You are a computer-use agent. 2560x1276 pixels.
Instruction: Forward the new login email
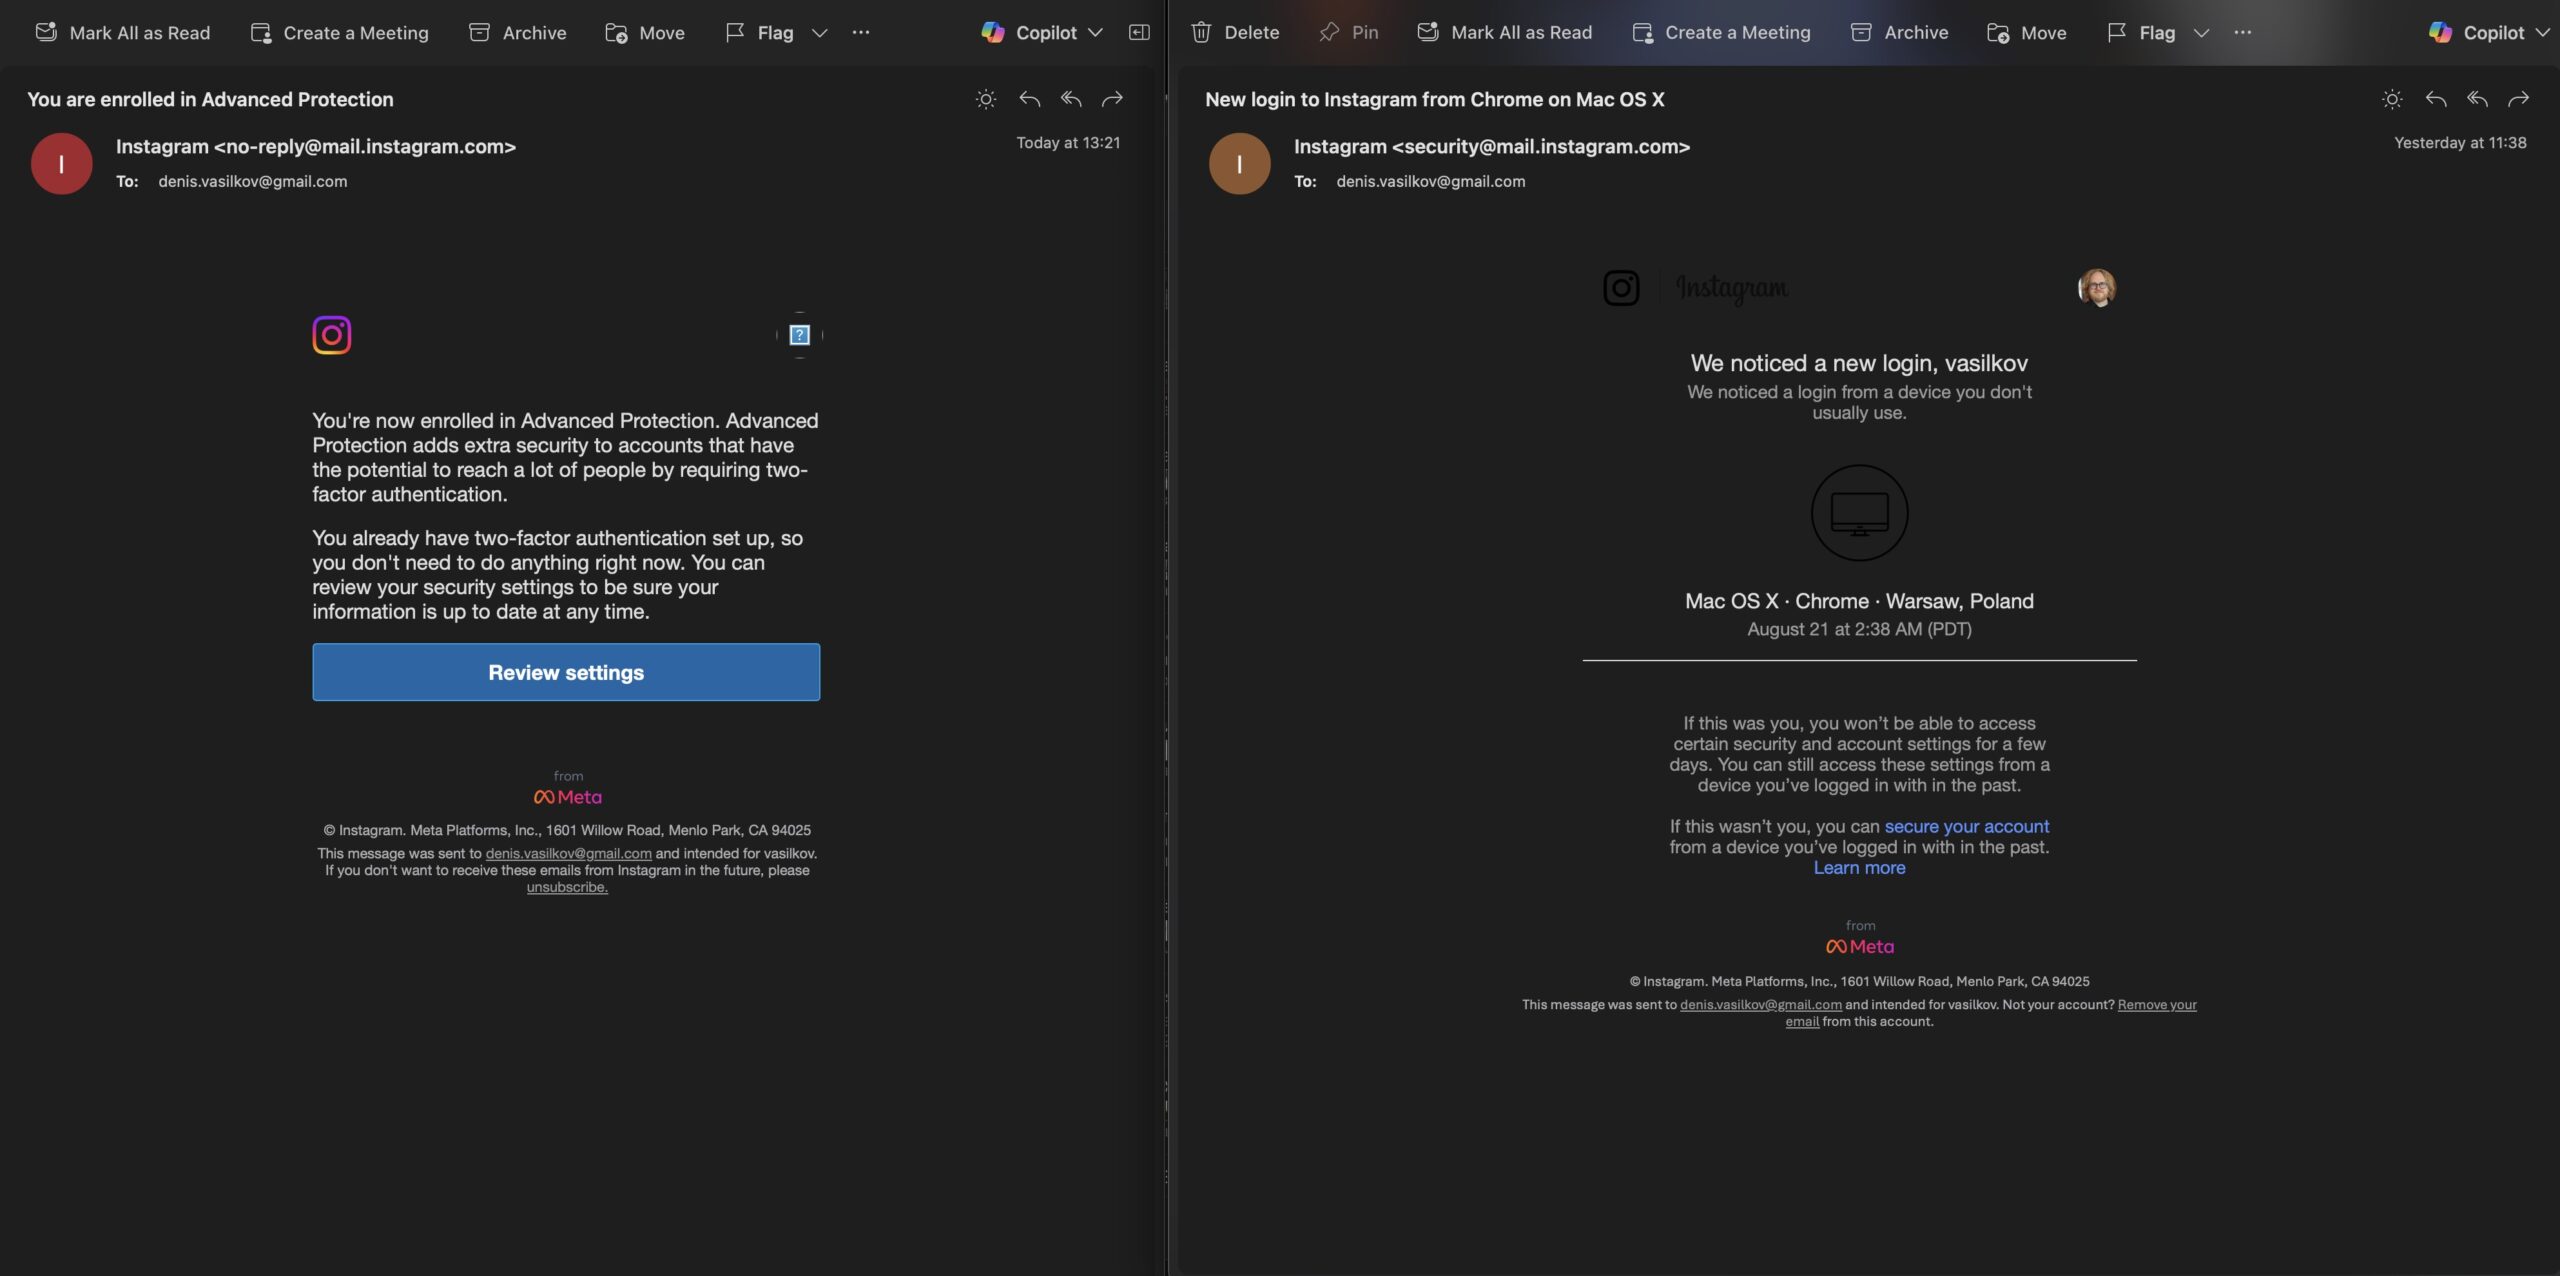(2519, 99)
